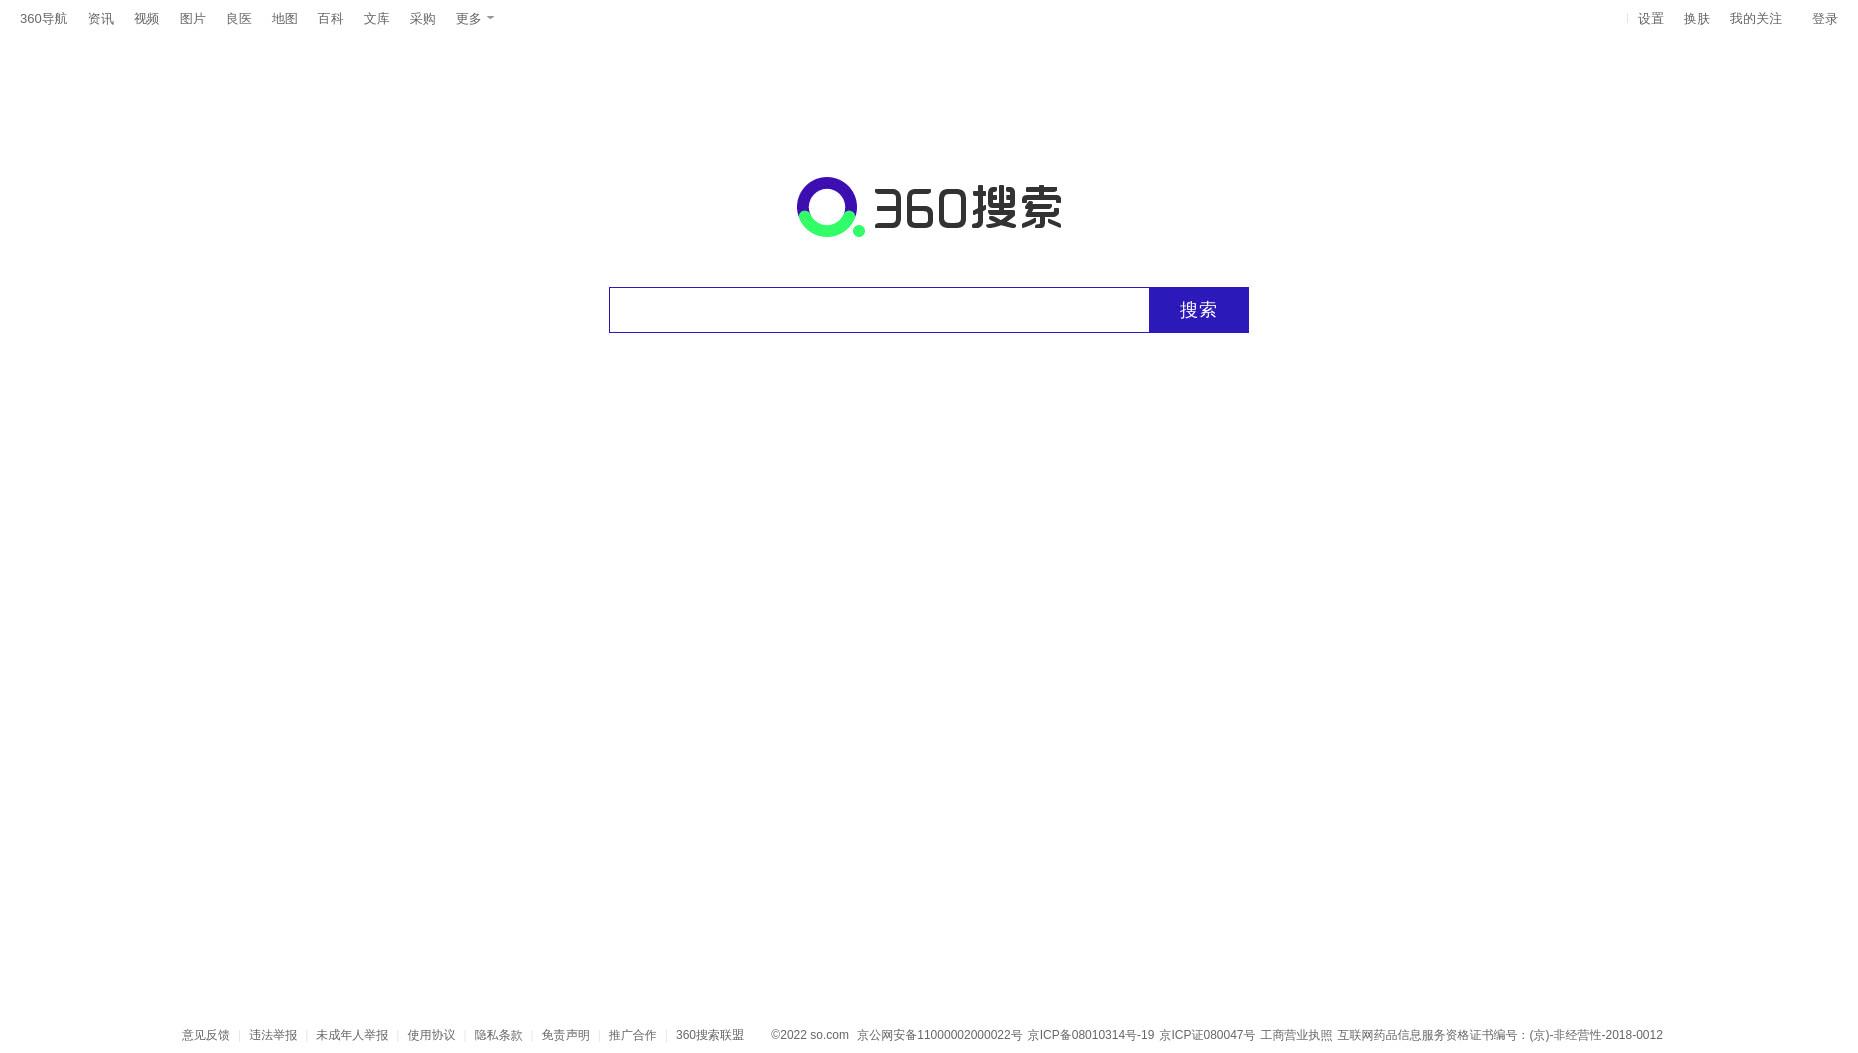Open 隐私条款 privacy link
Image resolution: width=1858 pixels, height=1053 pixels.
498,1035
